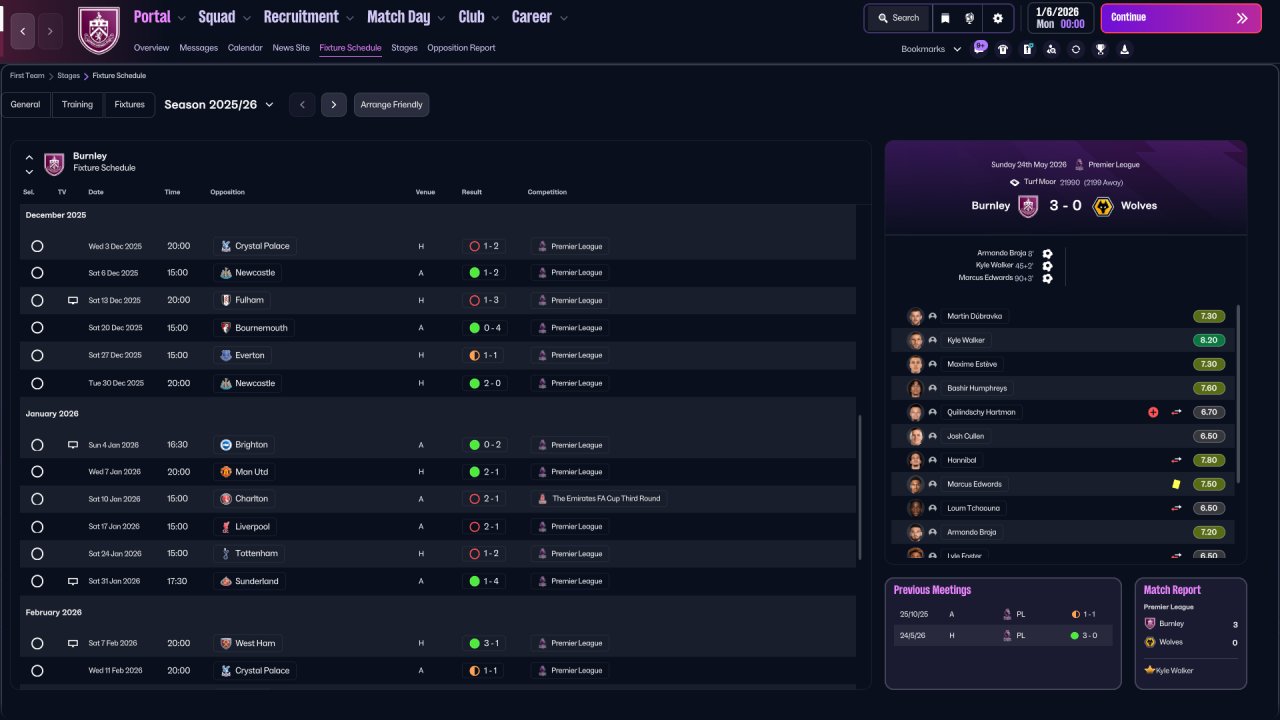This screenshot has width=1280, height=720.
Task: Click Marcus Edwards' yellow card icon
Action: 1176,484
